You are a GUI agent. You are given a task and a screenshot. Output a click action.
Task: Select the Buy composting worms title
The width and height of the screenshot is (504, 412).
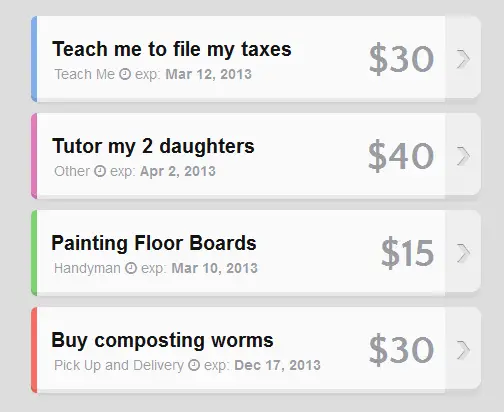(x=162, y=340)
